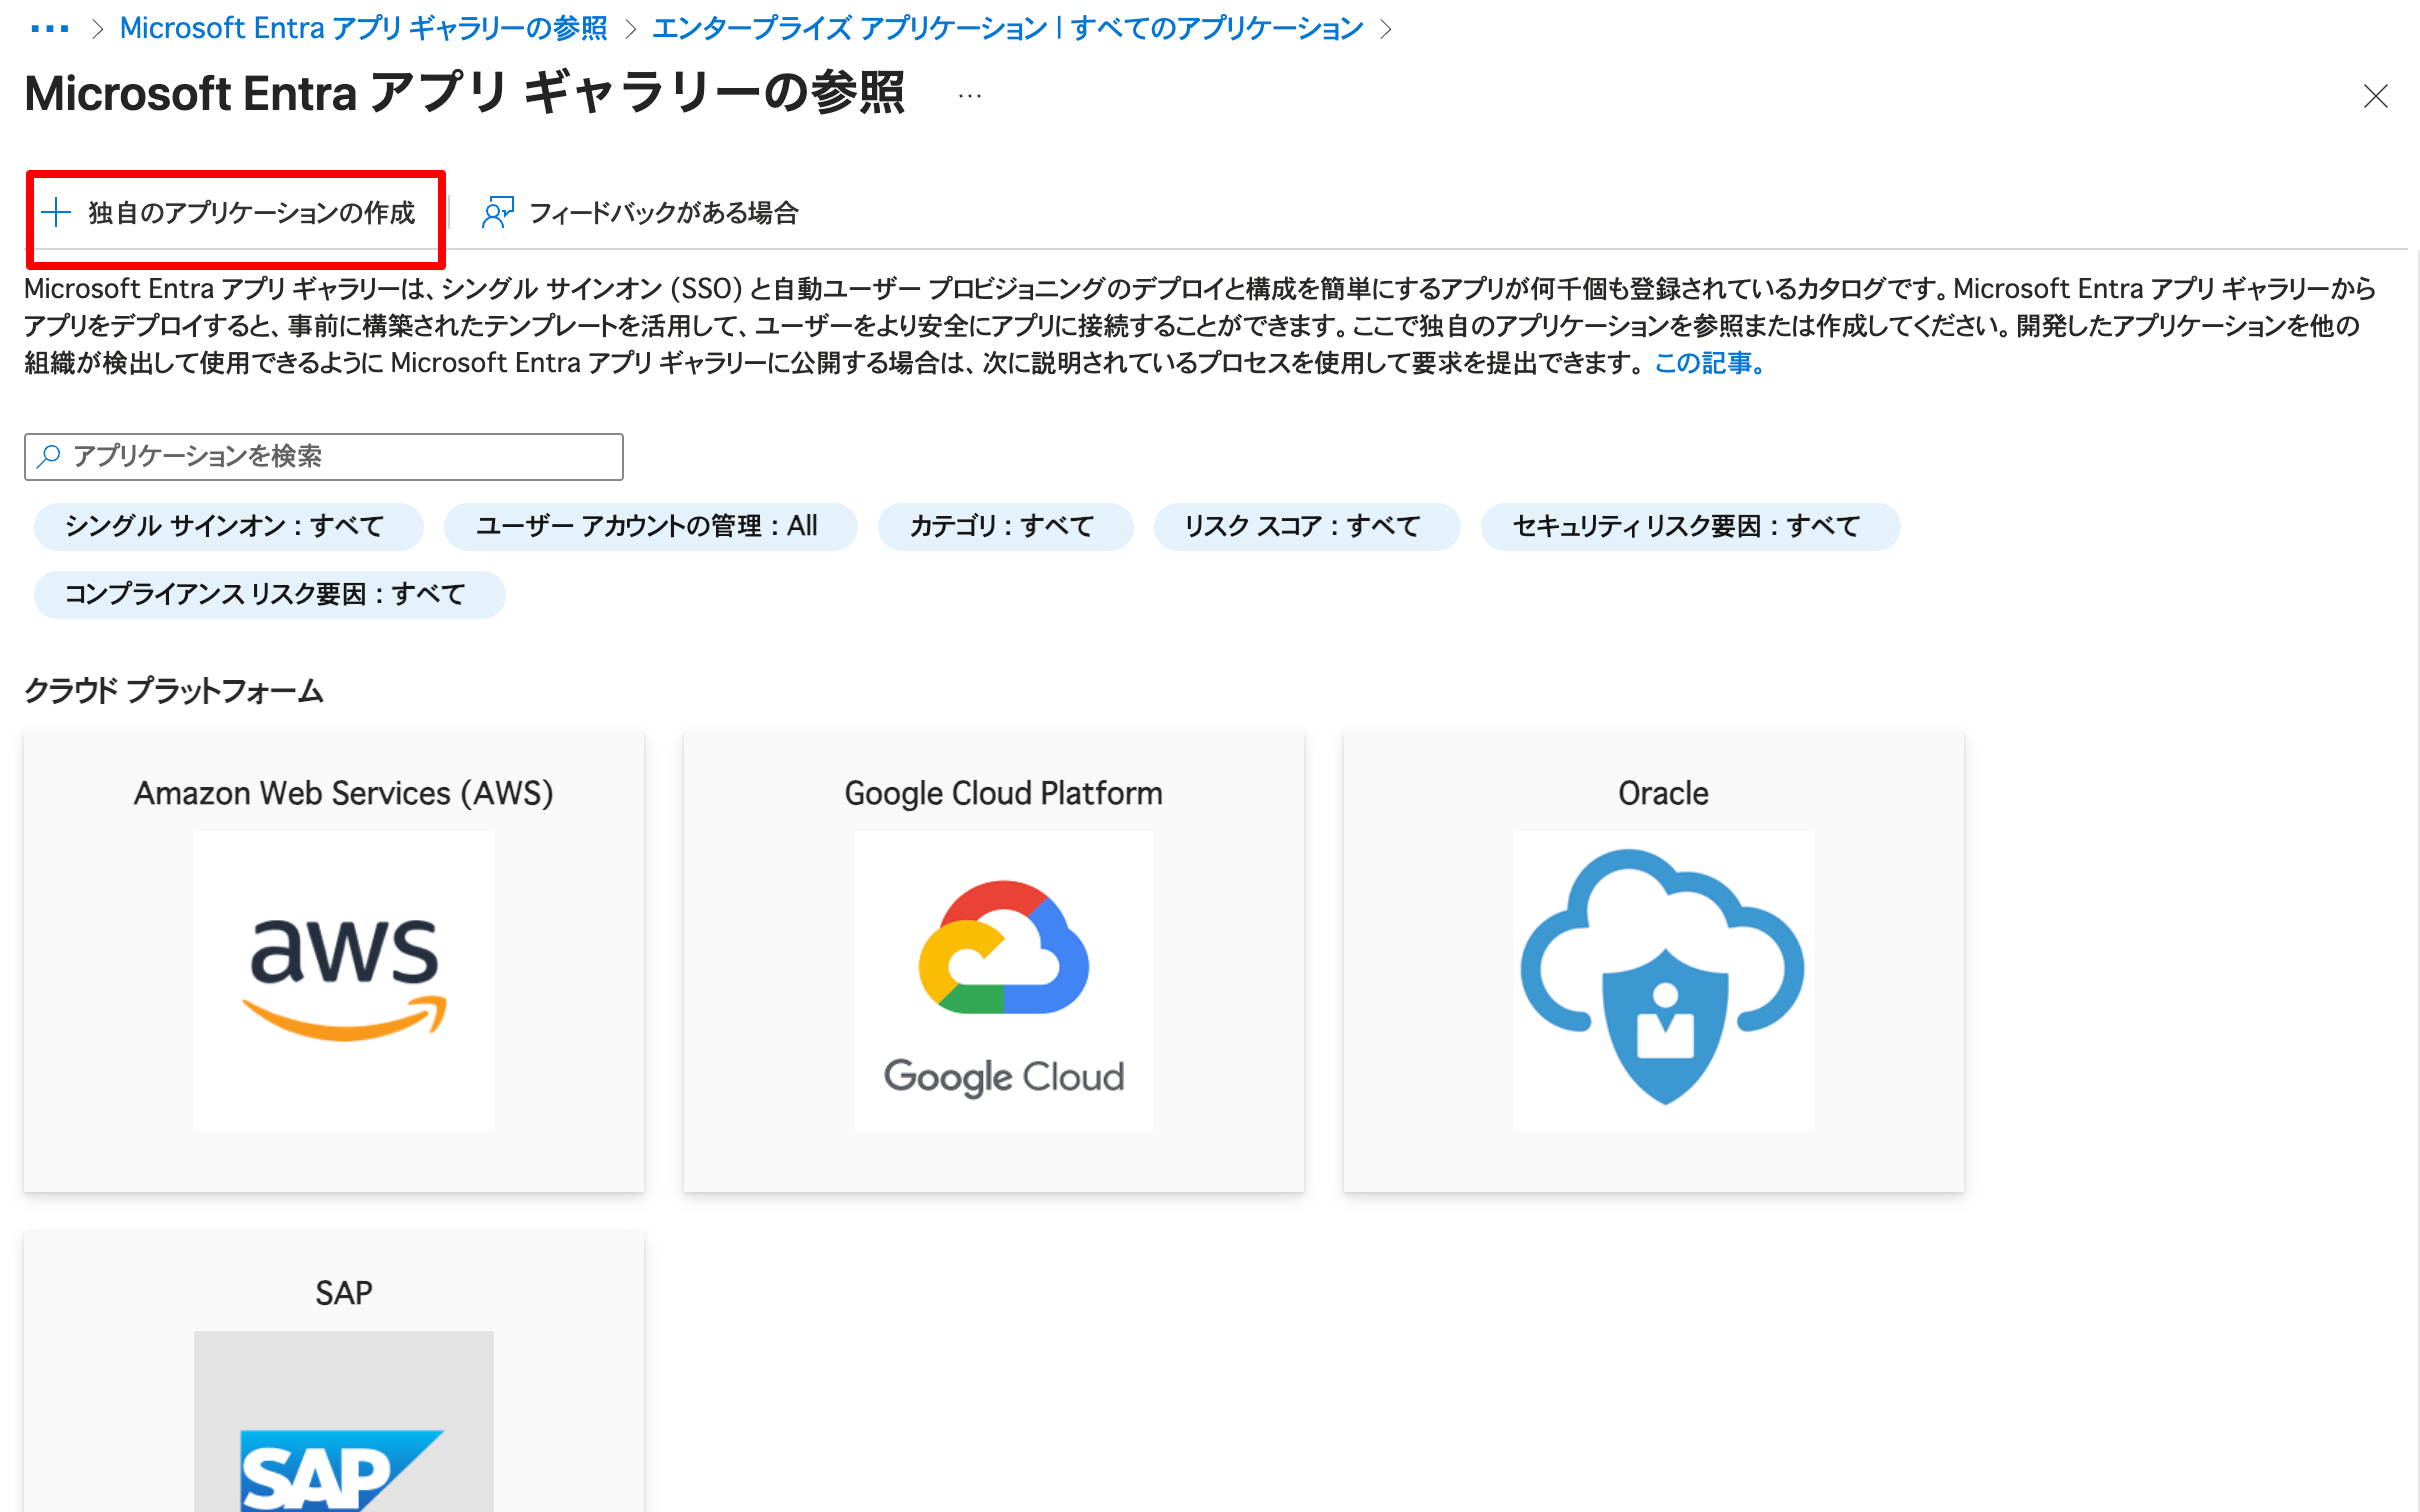Screen dimensions: 2420x1512
Task: Click the search magnifier icon in the search box
Action: click(47, 456)
